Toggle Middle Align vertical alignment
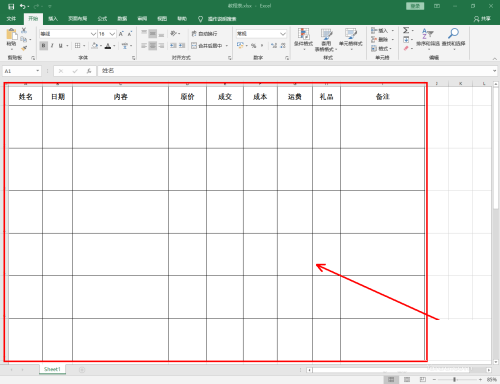 pyautogui.click(x=153, y=33)
